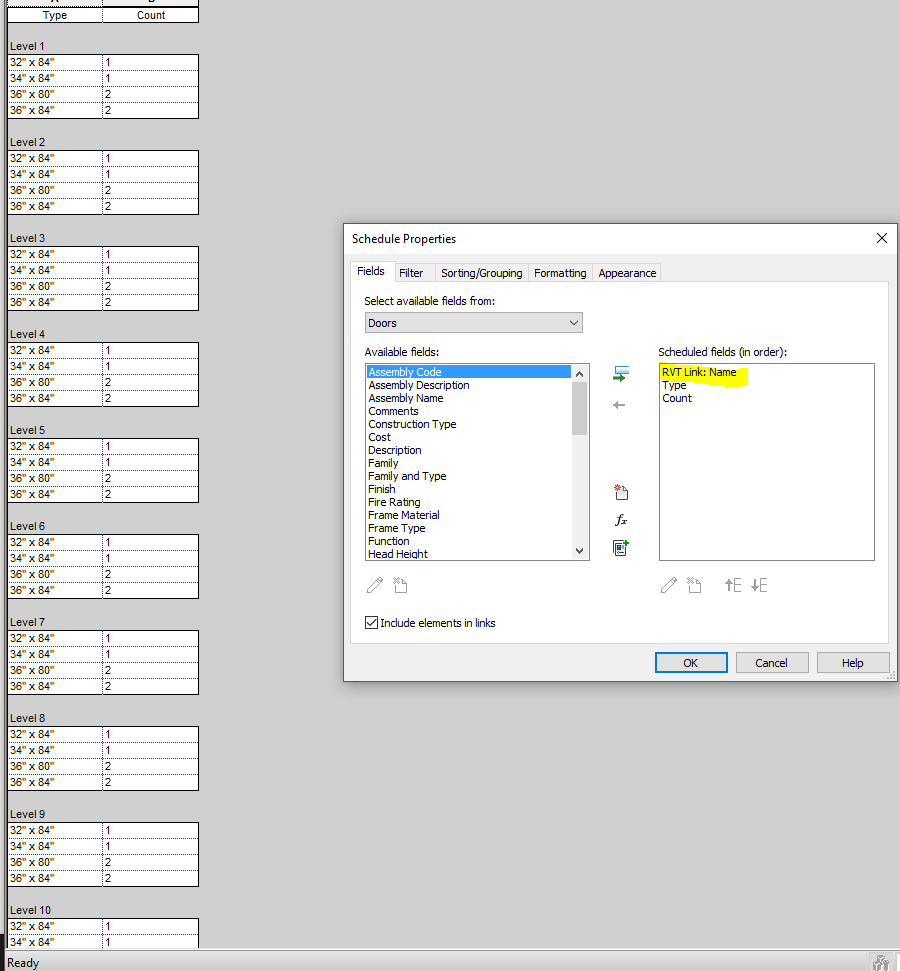Click the Available fields scrollbar thumb
Viewport: 900px width, 971px height.
pyautogui.click(x=580, y=408)
